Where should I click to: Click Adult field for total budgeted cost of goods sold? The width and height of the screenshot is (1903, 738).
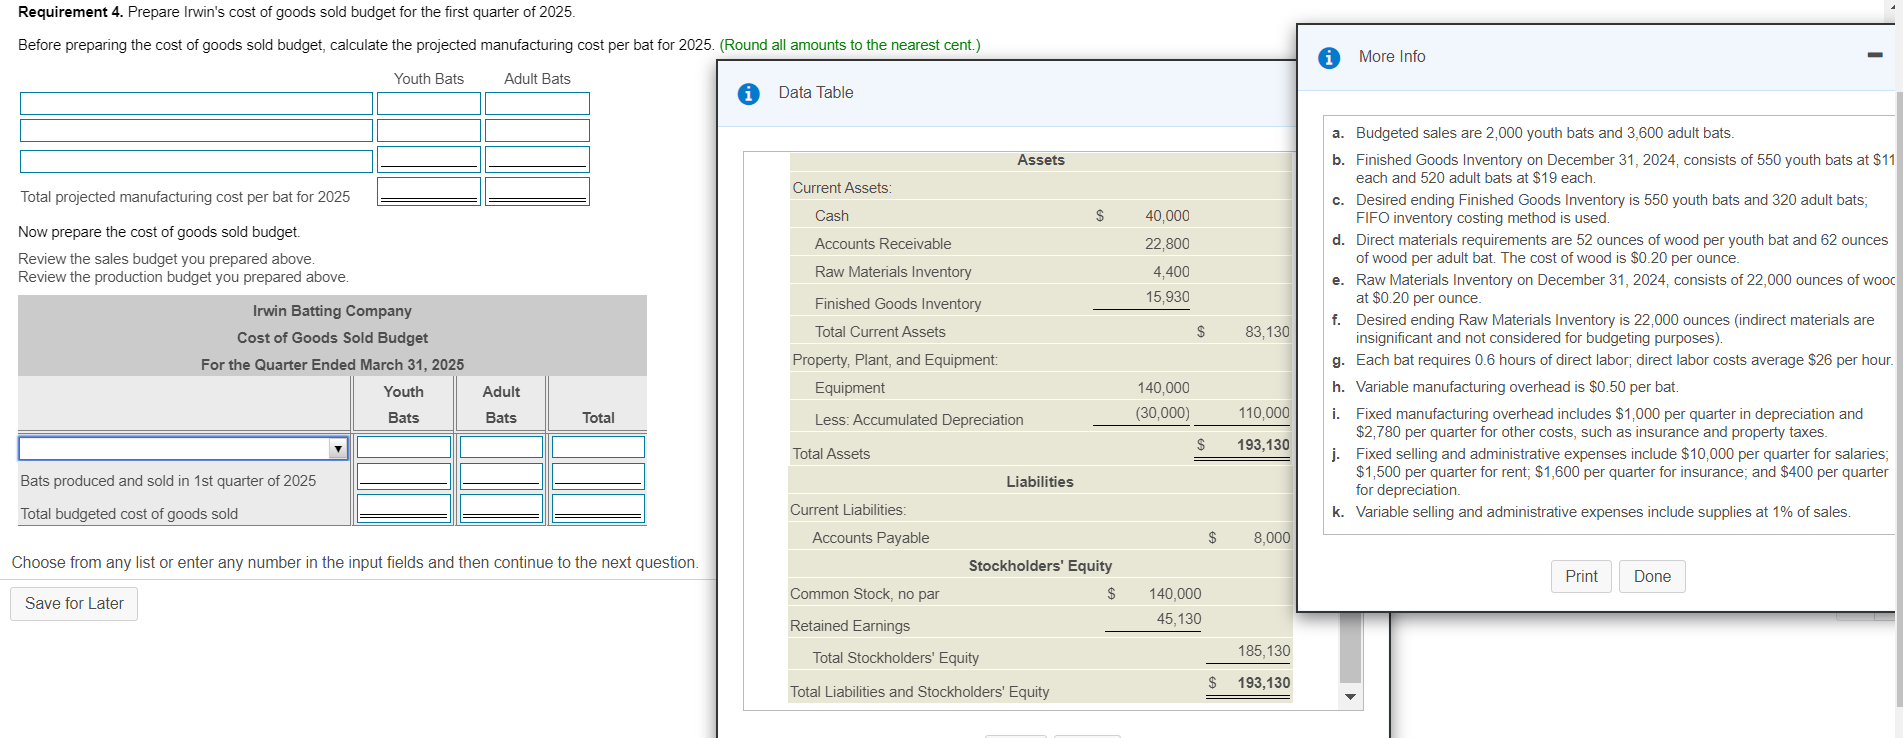(501, 509)
